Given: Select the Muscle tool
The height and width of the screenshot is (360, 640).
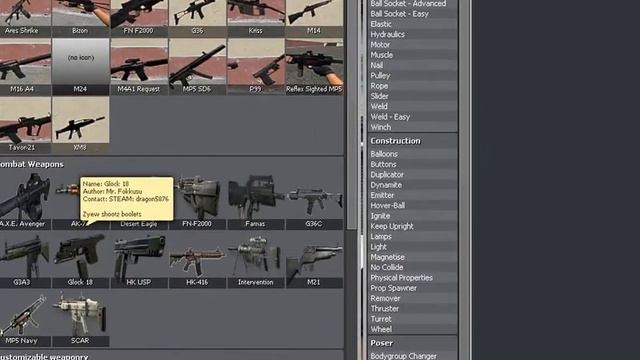Looking at the screenshot, I should [412, 55].
